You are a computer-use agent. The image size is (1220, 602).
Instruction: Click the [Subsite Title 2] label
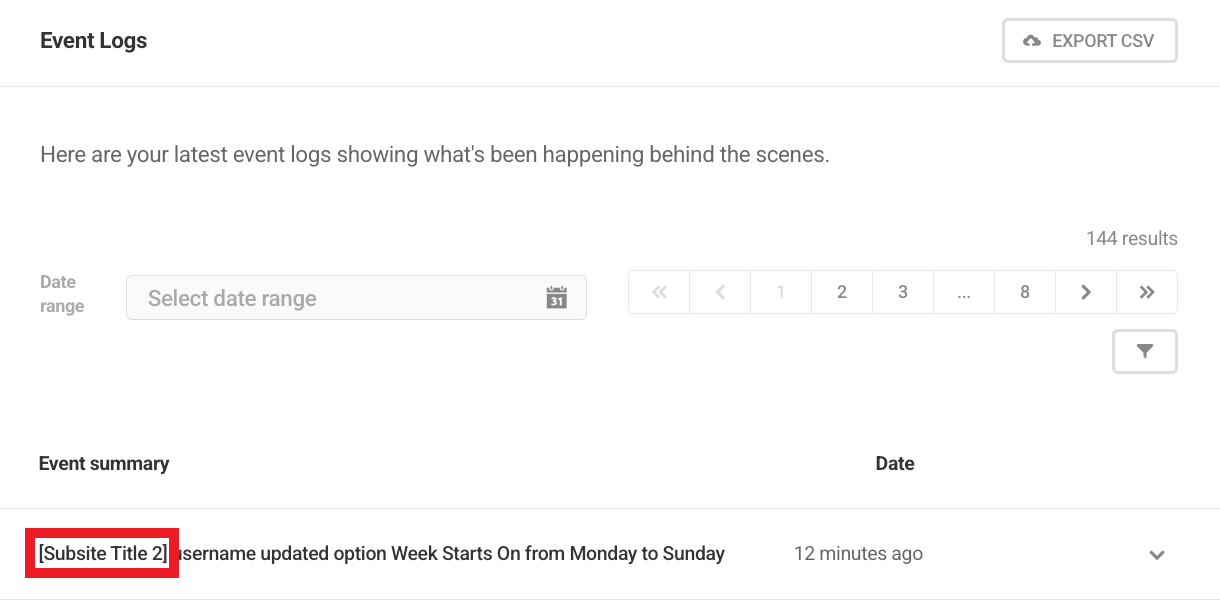(102, 553)
